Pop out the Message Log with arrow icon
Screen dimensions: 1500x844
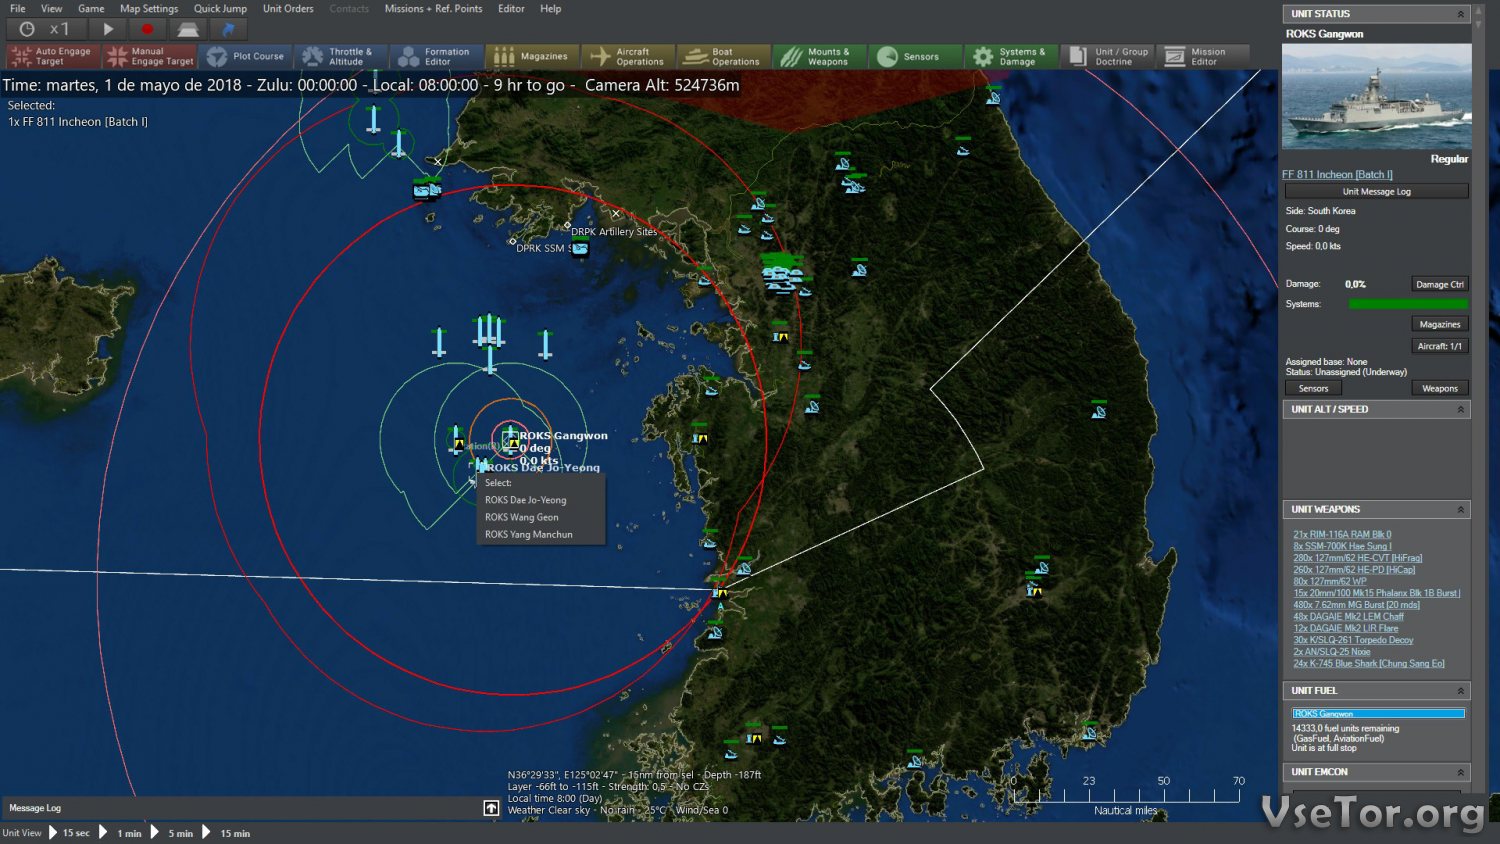pos(491,808)
